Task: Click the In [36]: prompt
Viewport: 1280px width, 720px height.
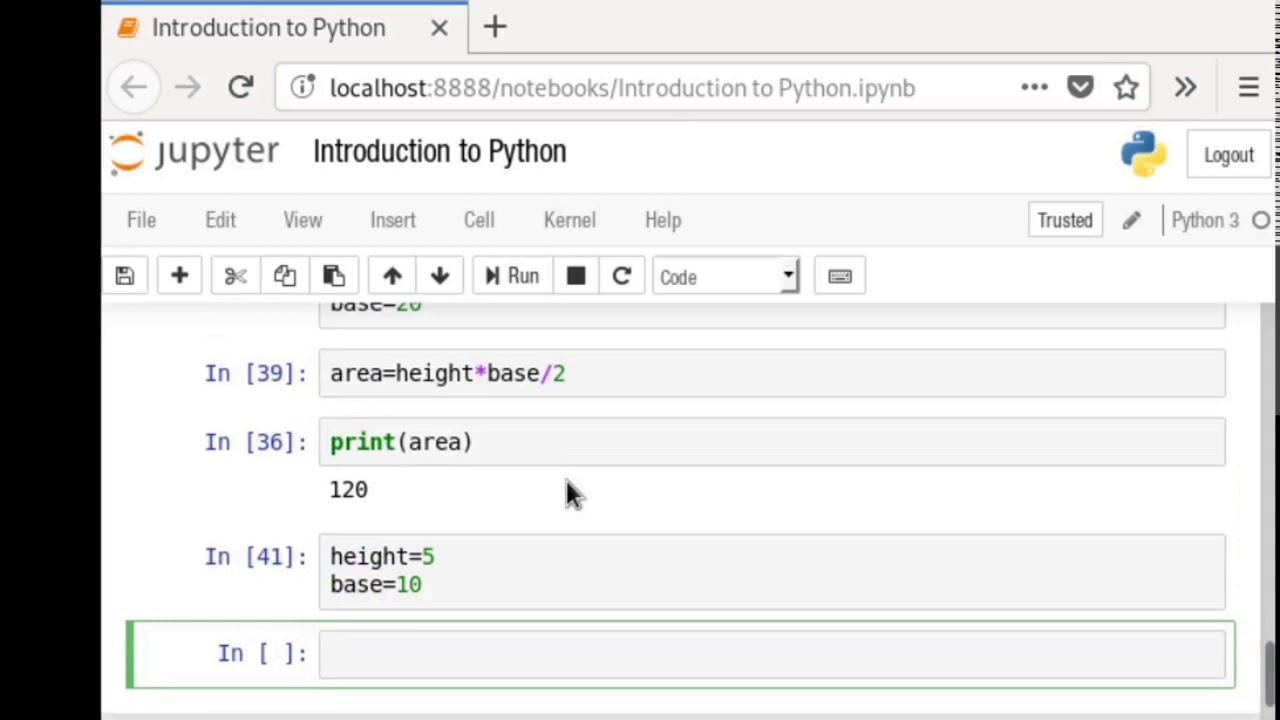Action: tap(255, 442)
